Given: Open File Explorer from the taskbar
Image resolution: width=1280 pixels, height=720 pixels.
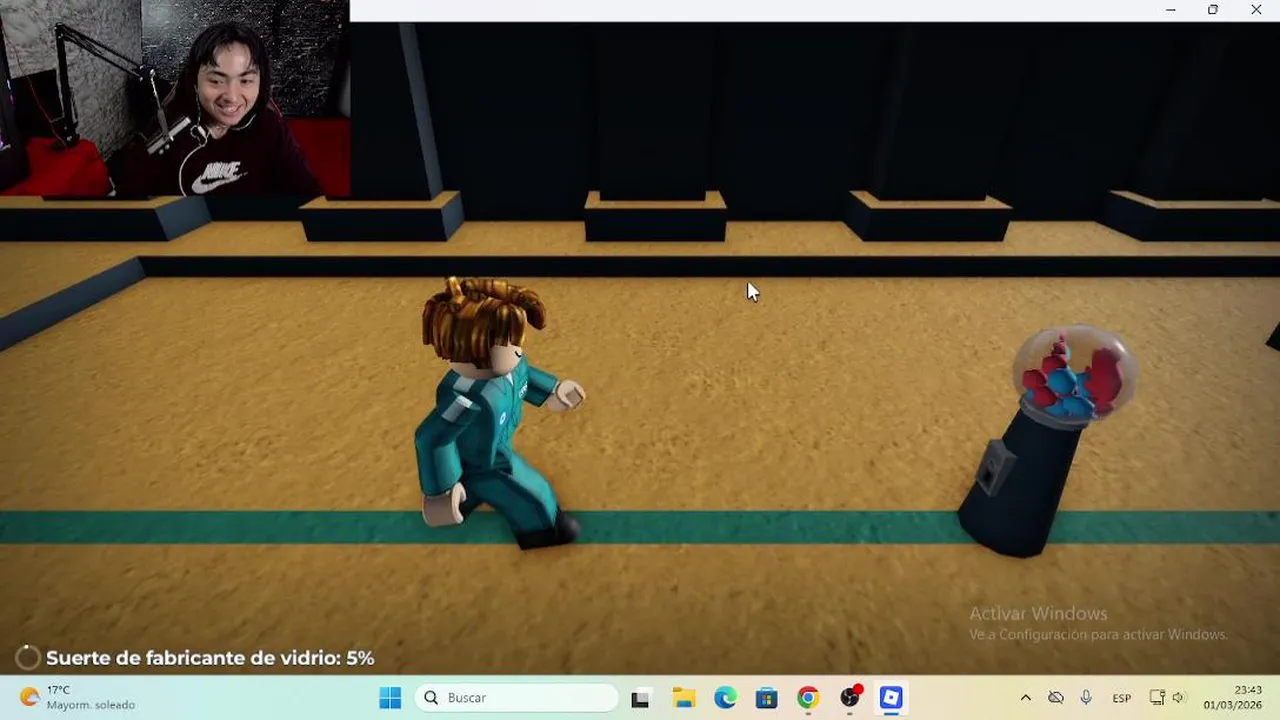Looking at the screenshot, I should [x=683, y=698].
